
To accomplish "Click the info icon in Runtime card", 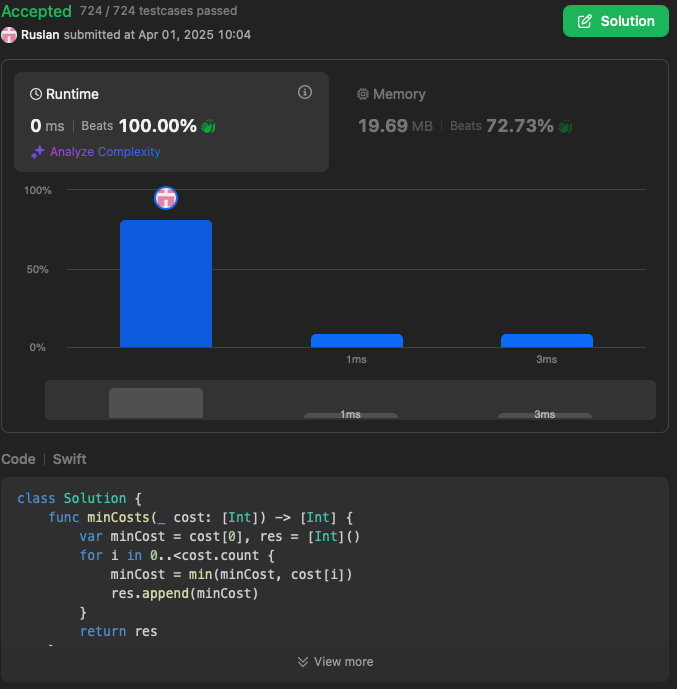I will point(305,93).
